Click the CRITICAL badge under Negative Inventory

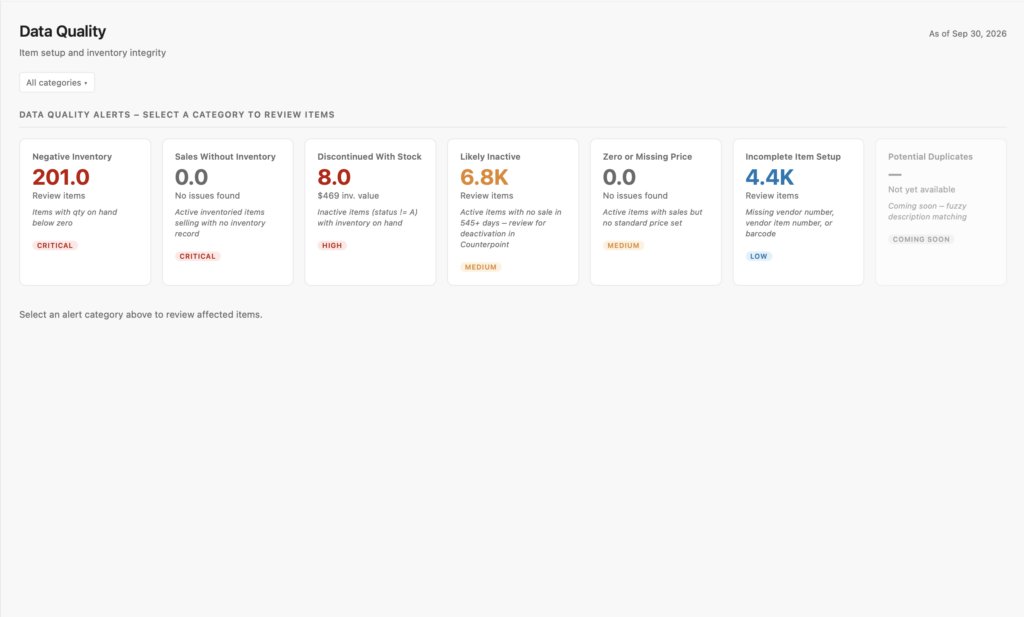click(55, 245)
